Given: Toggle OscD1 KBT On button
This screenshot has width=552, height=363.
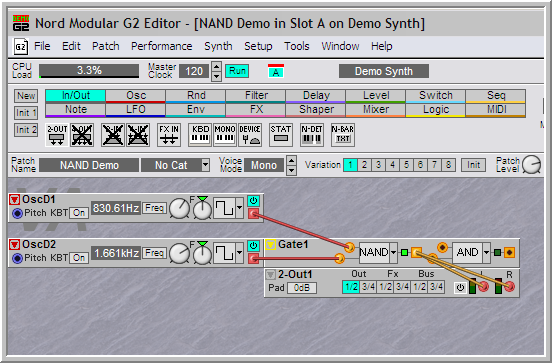Looking at the screenshot, I should (x=79, y=213).
